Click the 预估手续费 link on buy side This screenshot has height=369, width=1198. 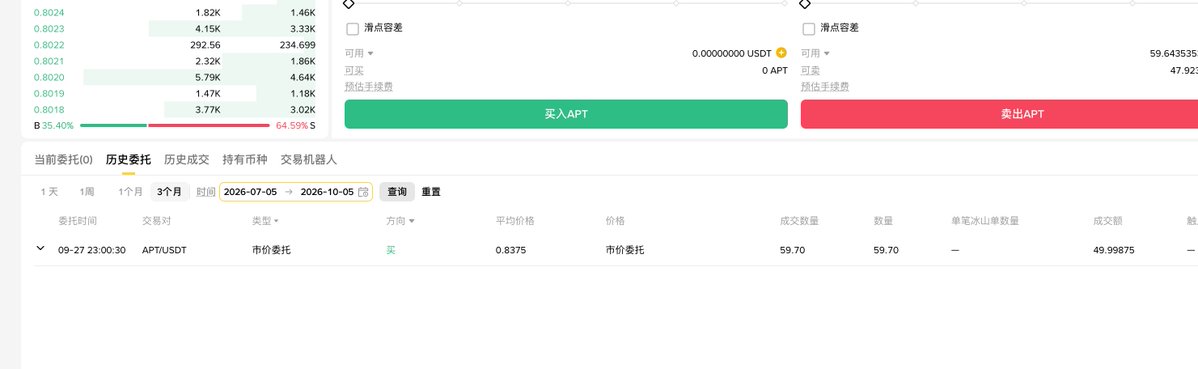click(x=368, y=87)
